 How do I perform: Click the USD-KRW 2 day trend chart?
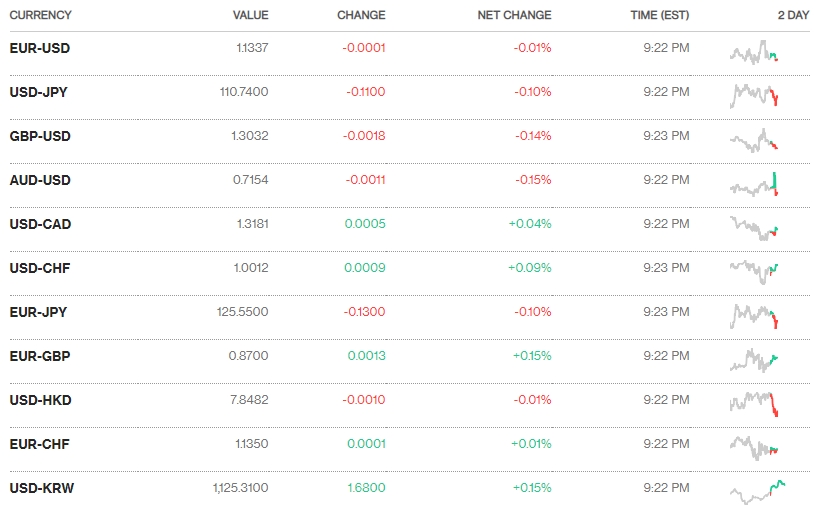coord(758,490)
